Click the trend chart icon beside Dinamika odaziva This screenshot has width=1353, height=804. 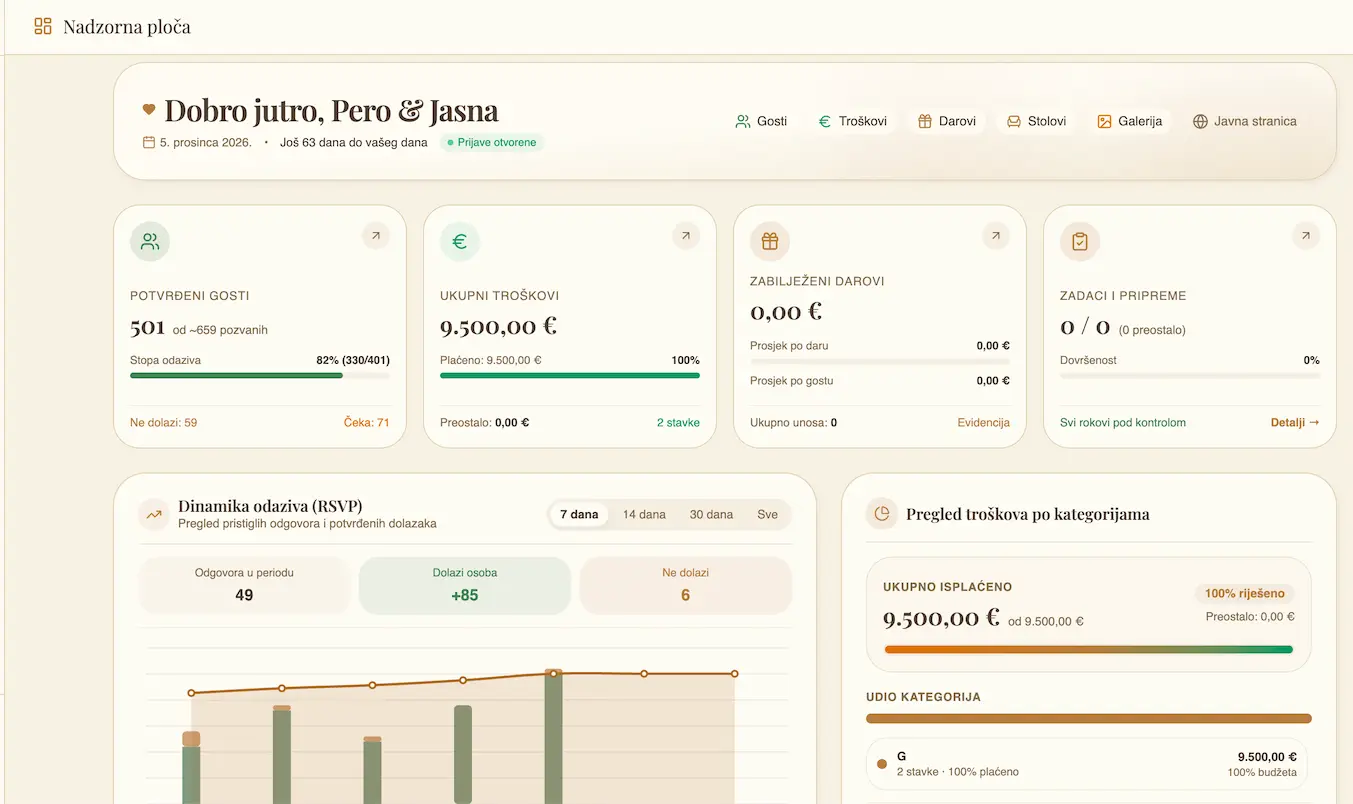coord(154,515)
